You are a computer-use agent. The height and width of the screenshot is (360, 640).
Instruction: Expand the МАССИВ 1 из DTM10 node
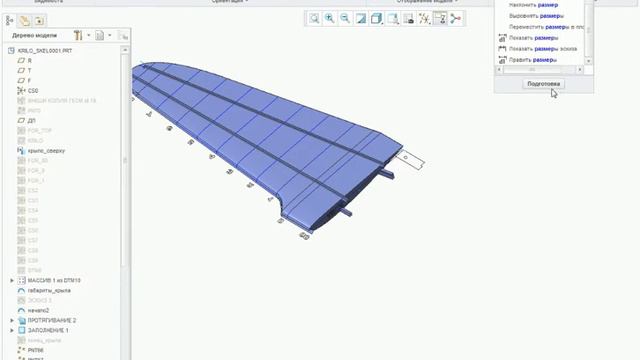[x=12, y=280]
